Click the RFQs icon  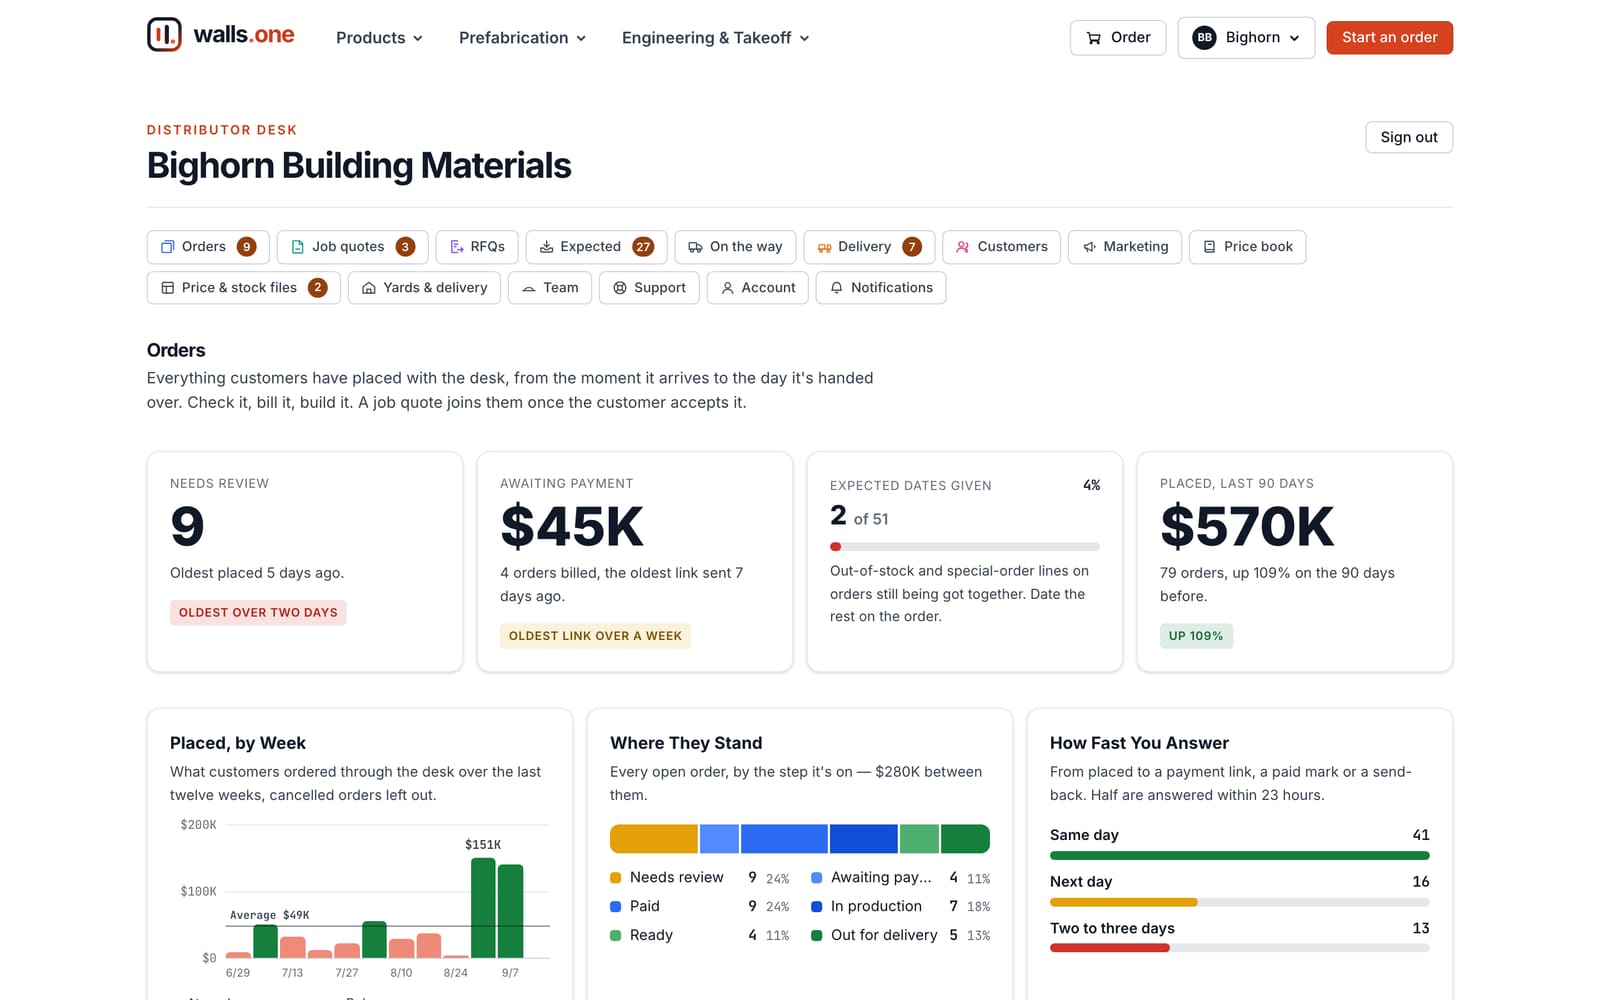[x=456, y=247]
